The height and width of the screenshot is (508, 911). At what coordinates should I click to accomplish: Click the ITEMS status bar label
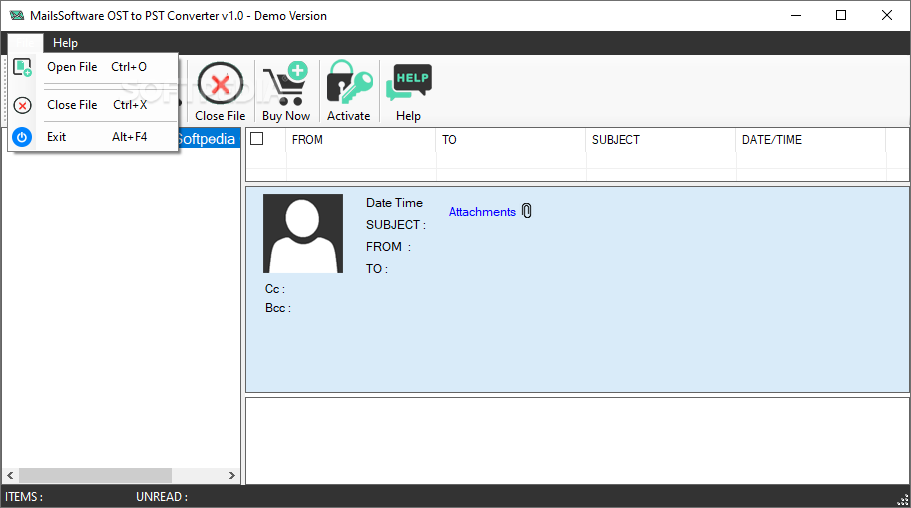tap(24, 497)
